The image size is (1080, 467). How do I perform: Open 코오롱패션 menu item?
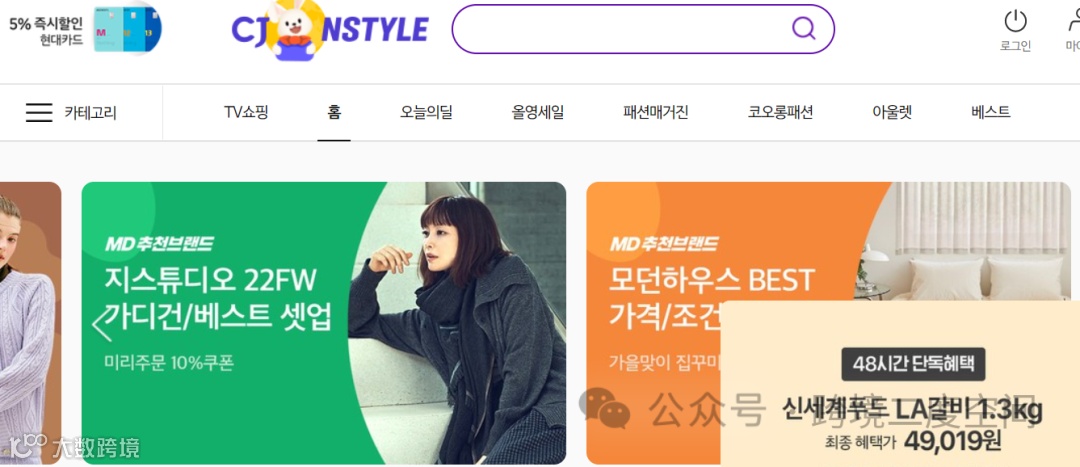click(780, 113)
